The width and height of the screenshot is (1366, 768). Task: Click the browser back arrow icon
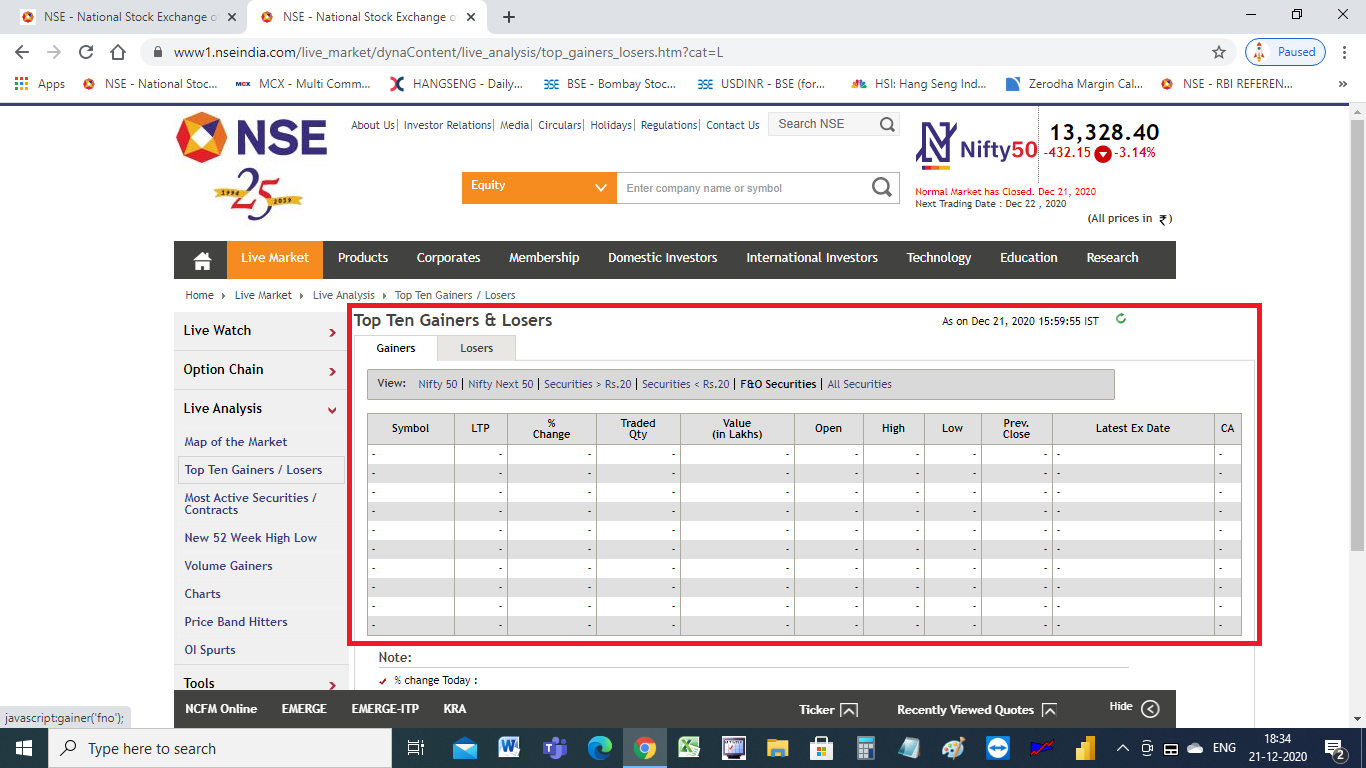[20, 52]
